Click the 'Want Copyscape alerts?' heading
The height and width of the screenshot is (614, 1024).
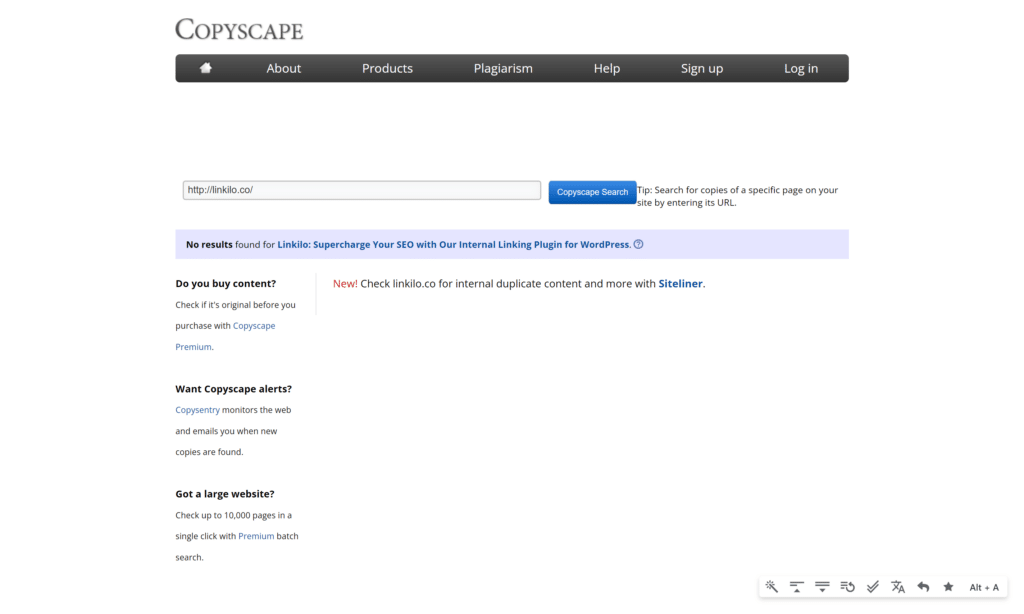[x=233, y=389]
